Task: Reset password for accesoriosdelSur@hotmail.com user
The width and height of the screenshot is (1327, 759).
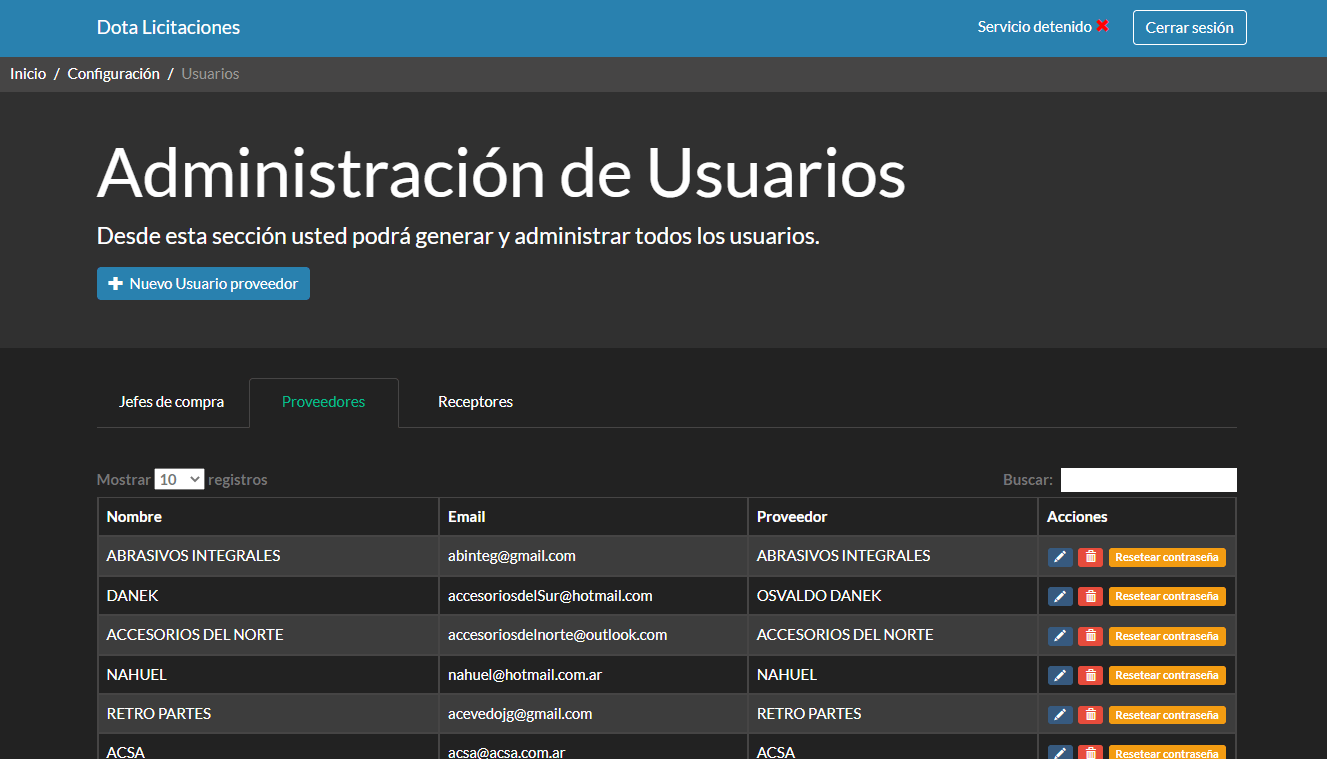Action: click(1166, 596)
